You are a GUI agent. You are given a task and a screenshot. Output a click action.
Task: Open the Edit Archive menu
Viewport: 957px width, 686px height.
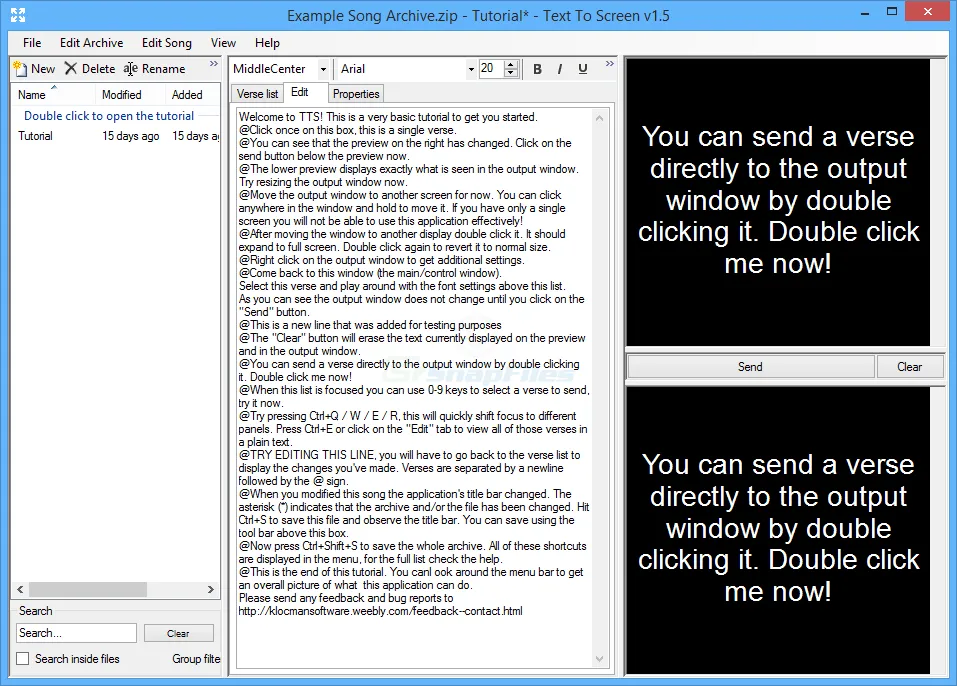tap(92, 43)
